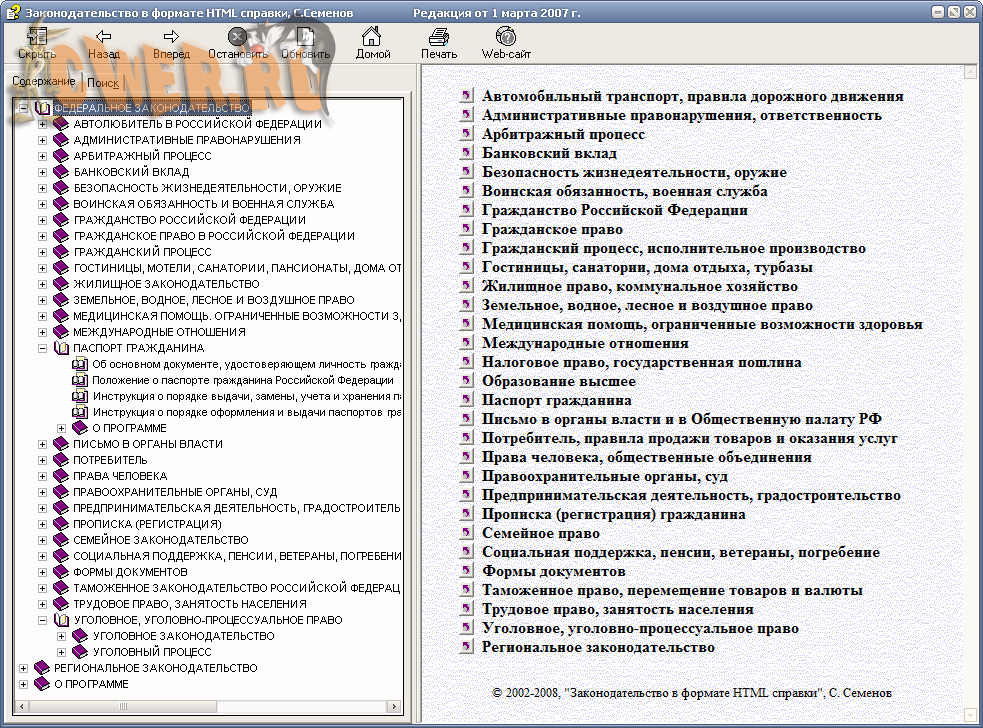Image resolution: width=983 pixels, height=728 pixels.
Task: Click the content pane scroll down arrow
Action: click(x=969, y=715)
